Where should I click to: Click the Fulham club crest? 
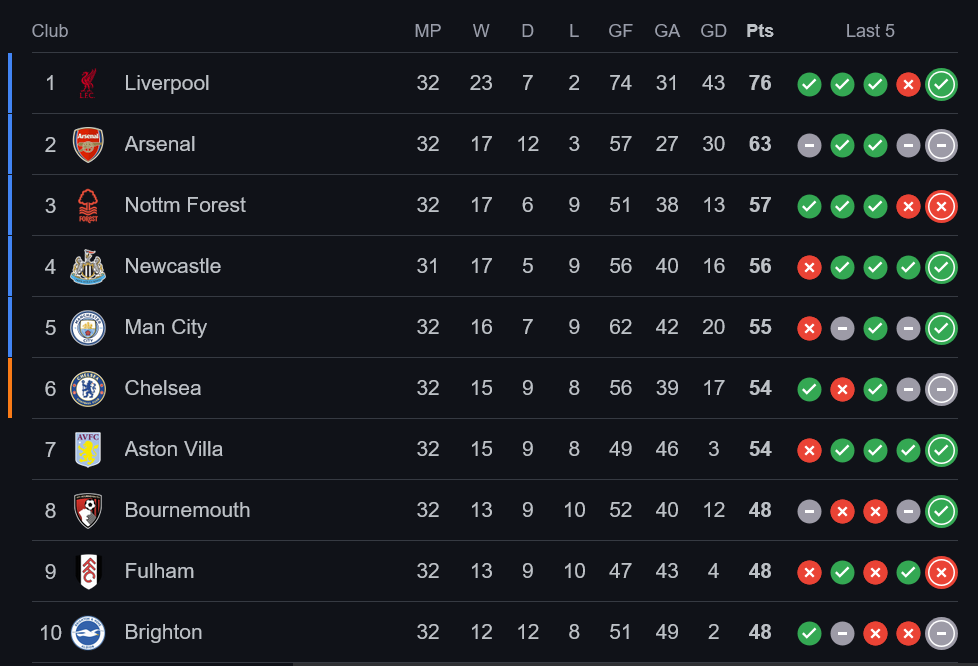[x=88, y=572]
